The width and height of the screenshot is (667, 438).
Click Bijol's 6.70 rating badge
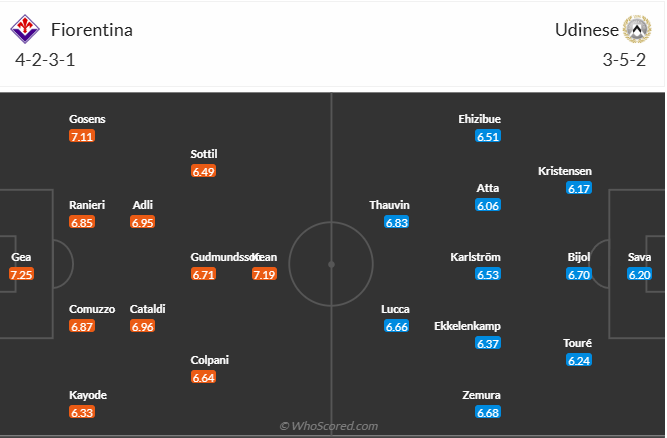click(580, 274)
